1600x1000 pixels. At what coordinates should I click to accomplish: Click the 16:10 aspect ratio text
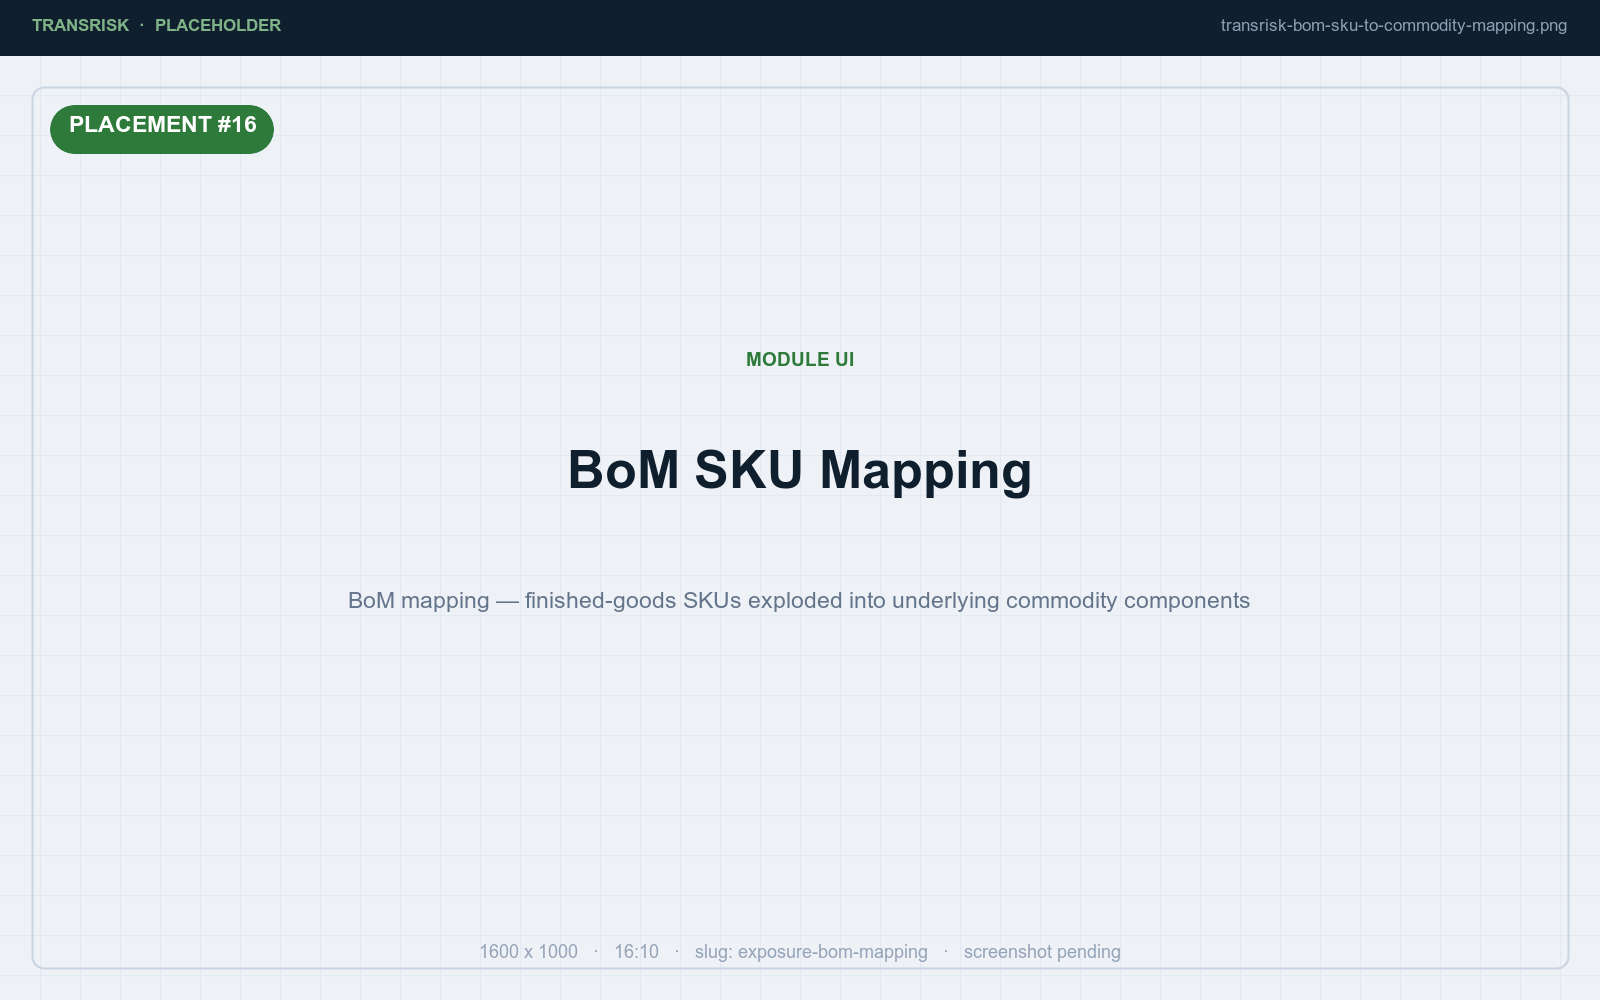[636, 951]
